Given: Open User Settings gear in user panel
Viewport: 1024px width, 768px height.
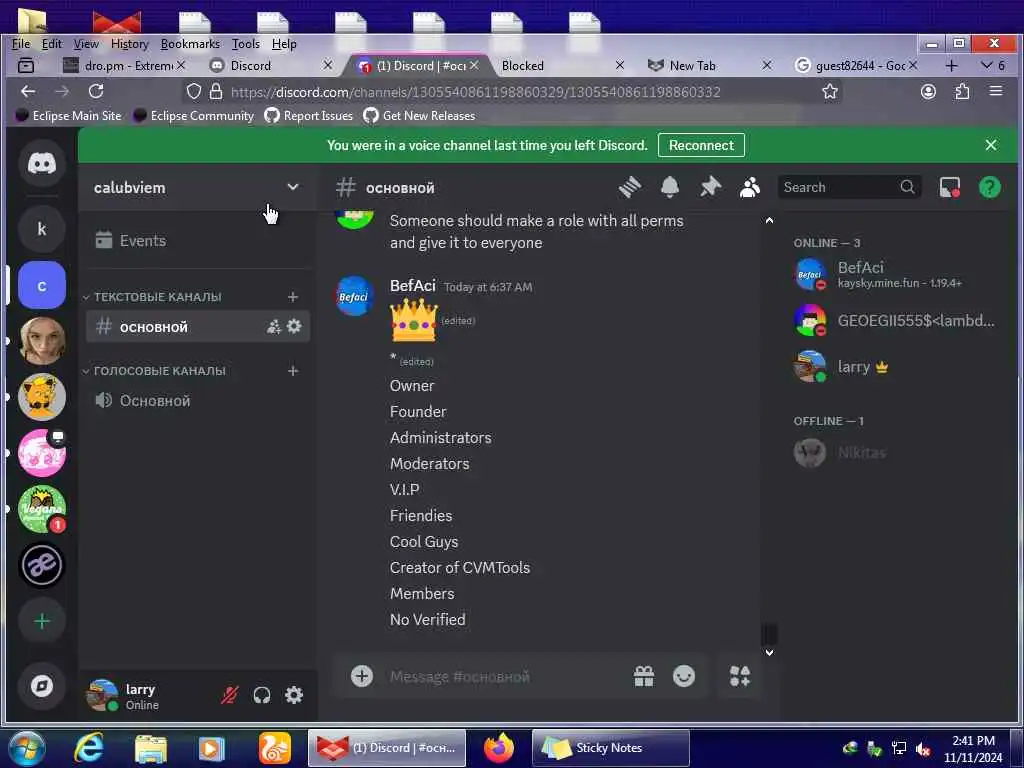Looking at the screenshot, I should [295, 695].
